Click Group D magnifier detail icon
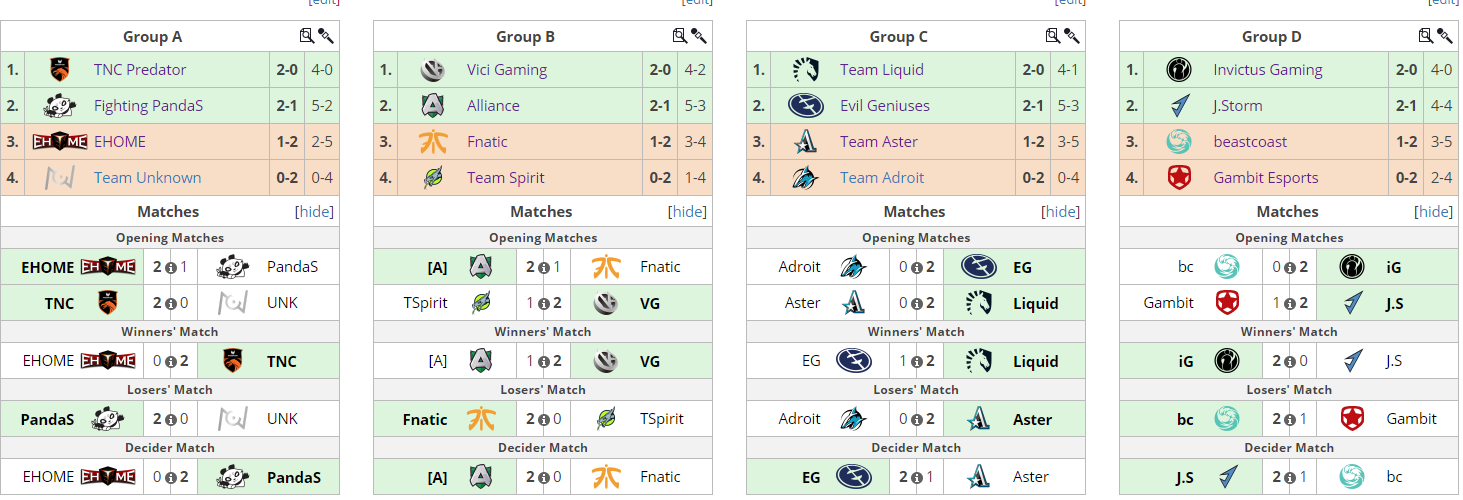 1426,36
